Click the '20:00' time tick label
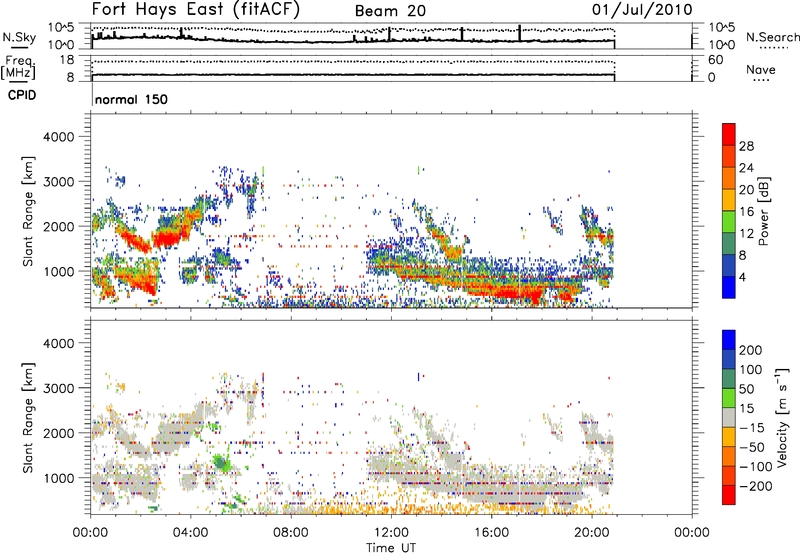This screenshot has height=554, width=800. (x=592, y=533)
